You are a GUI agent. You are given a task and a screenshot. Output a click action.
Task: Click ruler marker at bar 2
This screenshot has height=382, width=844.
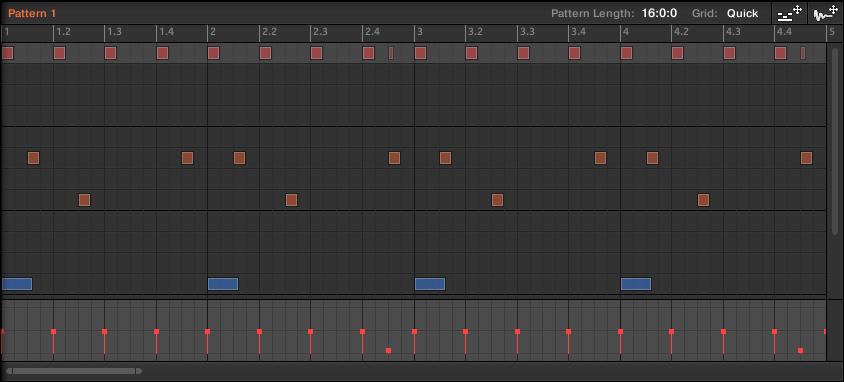coord(213,32)
